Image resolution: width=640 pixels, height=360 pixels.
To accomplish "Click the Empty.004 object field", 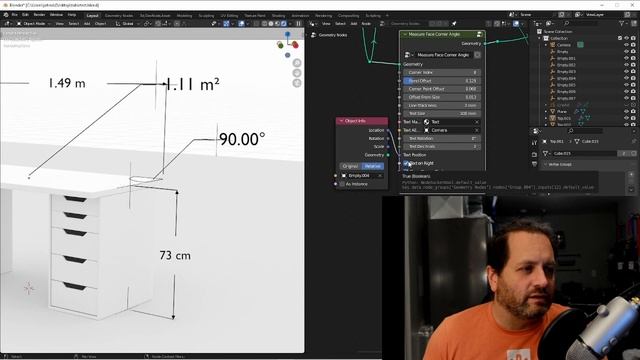I will pos(361,176).
